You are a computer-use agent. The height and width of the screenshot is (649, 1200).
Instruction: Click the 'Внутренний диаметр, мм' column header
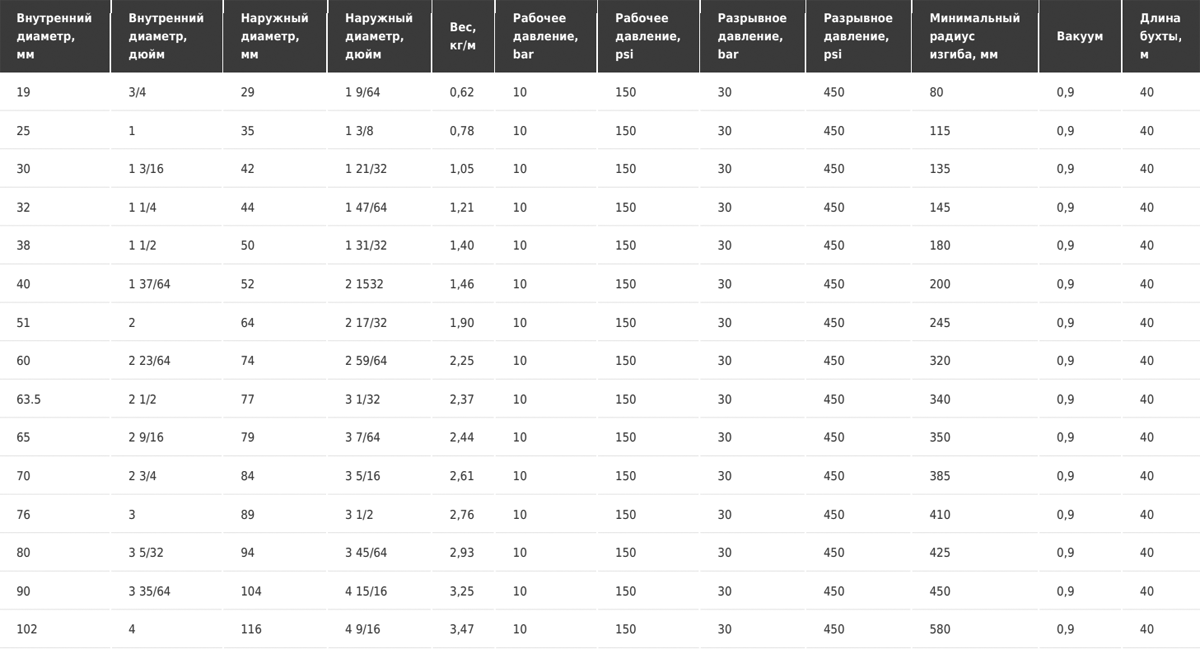click(x=55, y=36)
